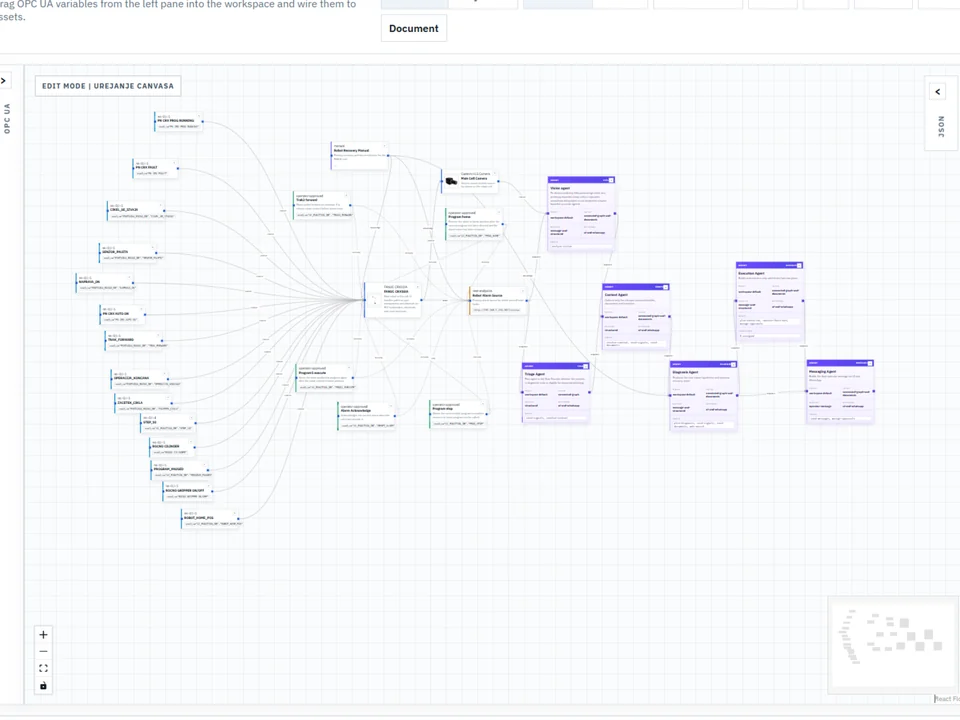Screen dimensions: 960x720
Task: Click the minimap overview panel
Action: pos(893,645)
